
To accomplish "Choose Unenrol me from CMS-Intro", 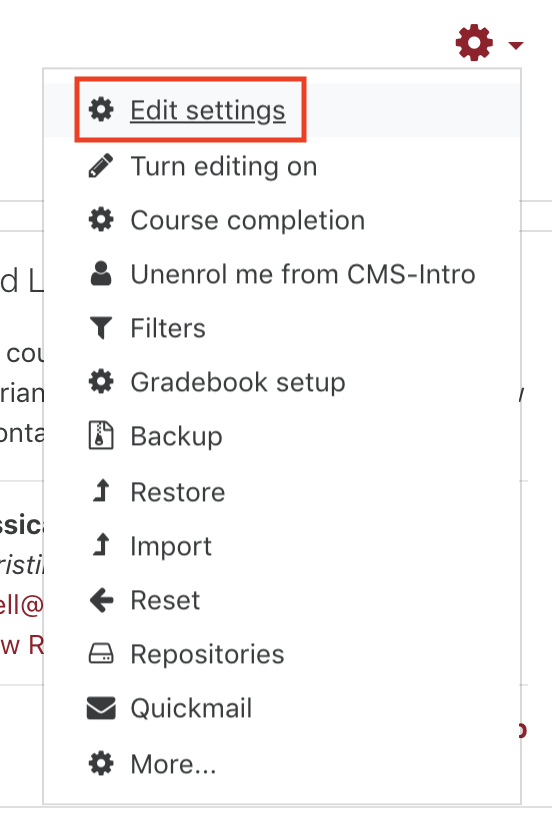I will pyautogui.click(x=303, y=274).
